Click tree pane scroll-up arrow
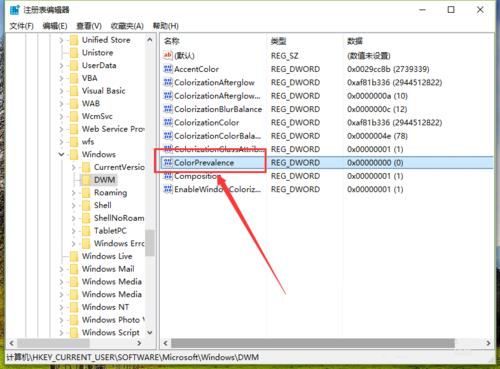This screenshot has height=369, width=500. click(x=150, y=40)
